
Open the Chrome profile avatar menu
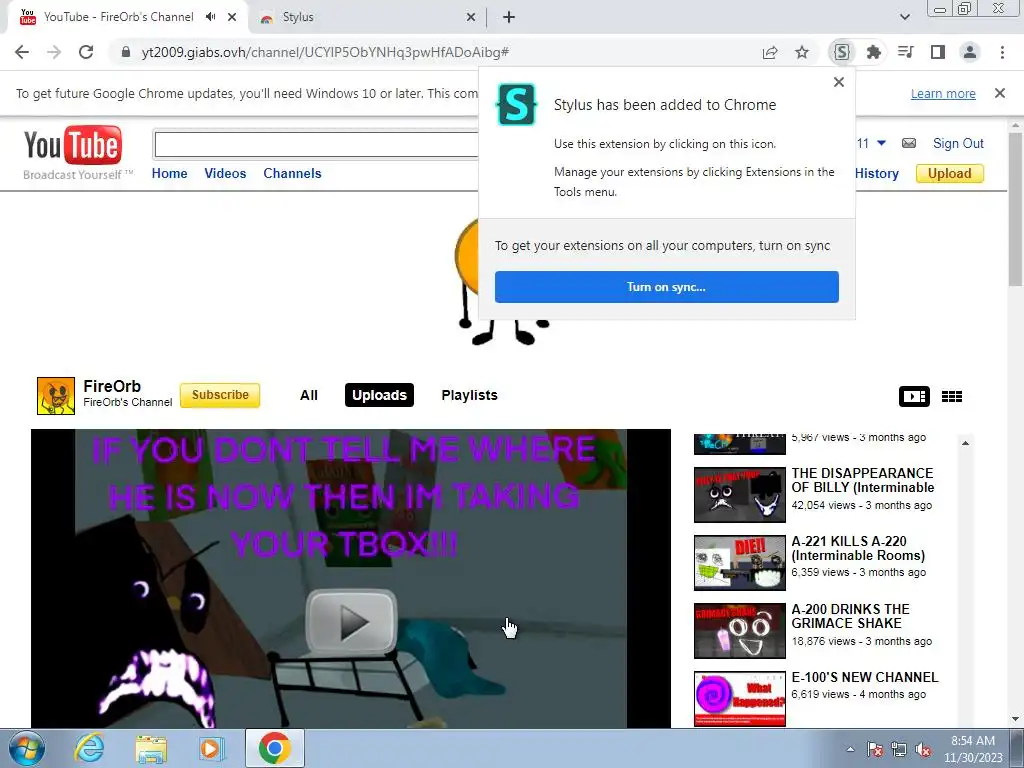[970, 52]
